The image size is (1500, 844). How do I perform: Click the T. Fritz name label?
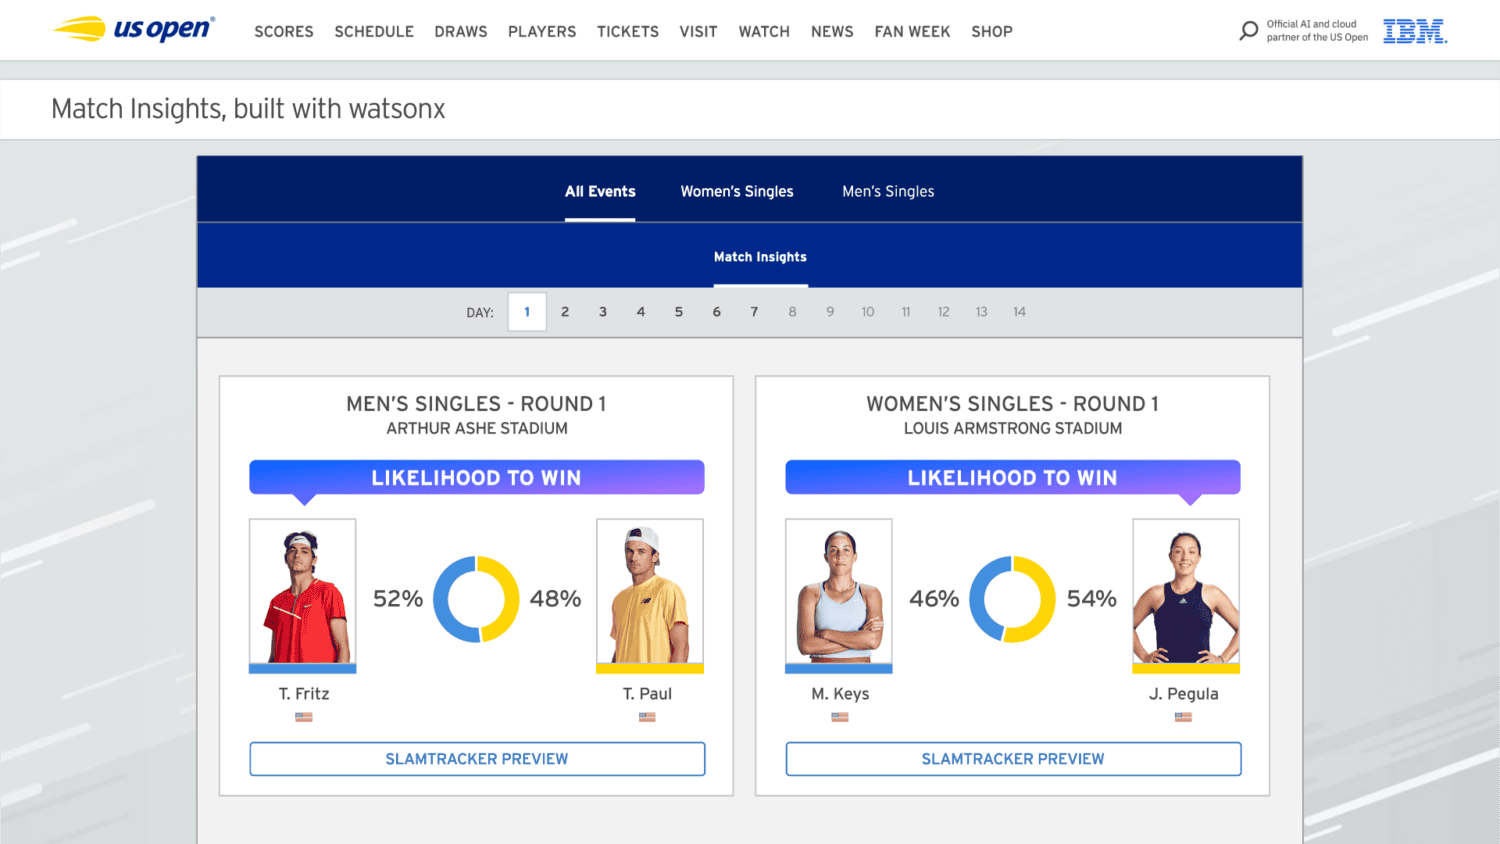[x=304, y=694]
